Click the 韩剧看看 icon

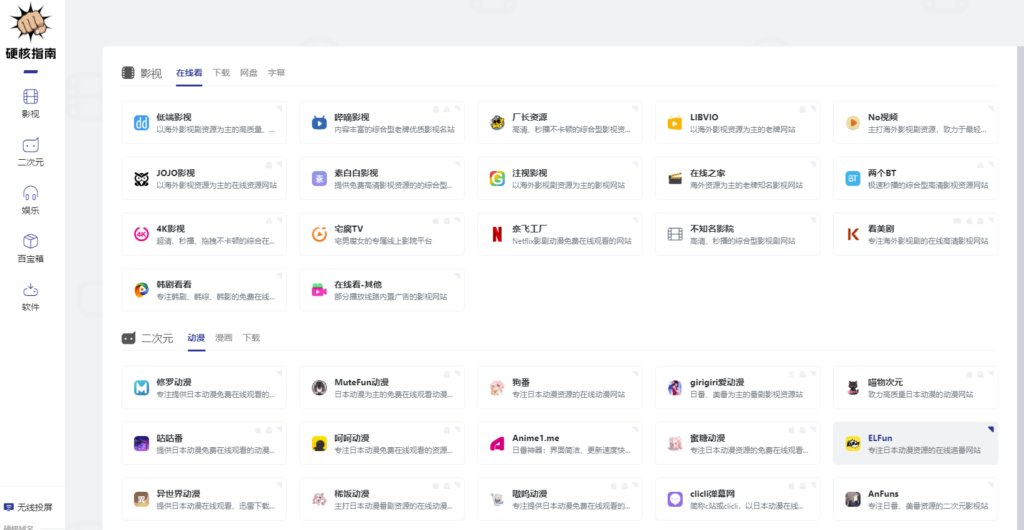[x=142, y=290]
